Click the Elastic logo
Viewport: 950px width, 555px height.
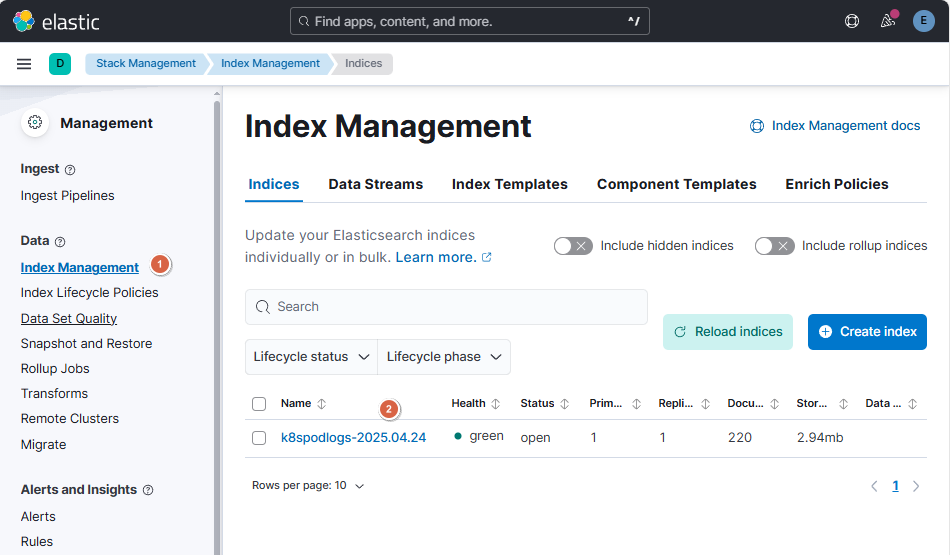coord(56,21)
